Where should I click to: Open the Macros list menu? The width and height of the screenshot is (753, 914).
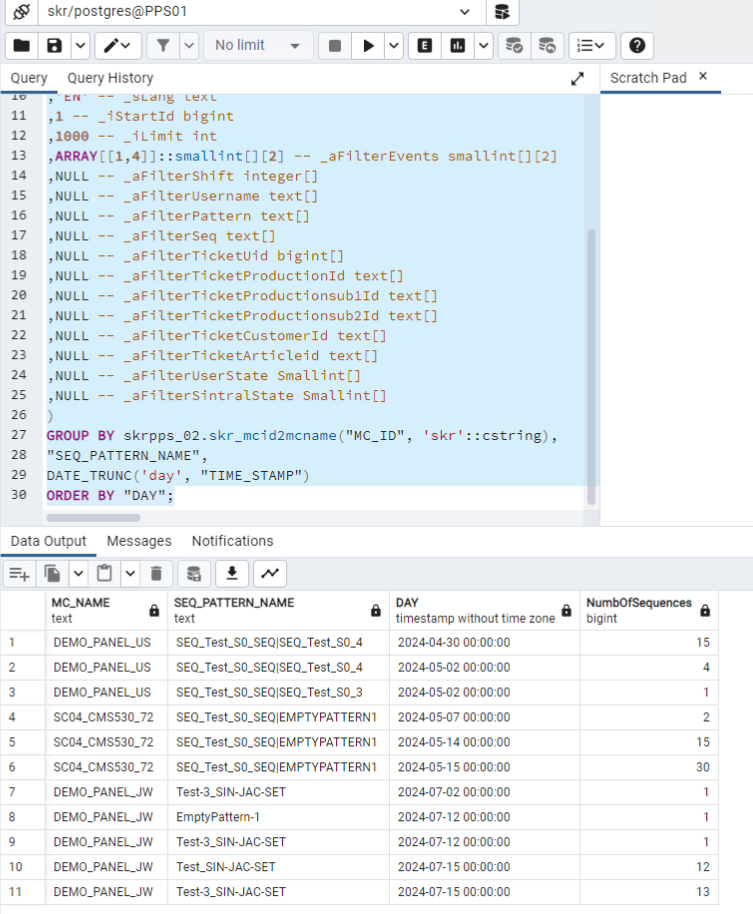tap(592, 45)
